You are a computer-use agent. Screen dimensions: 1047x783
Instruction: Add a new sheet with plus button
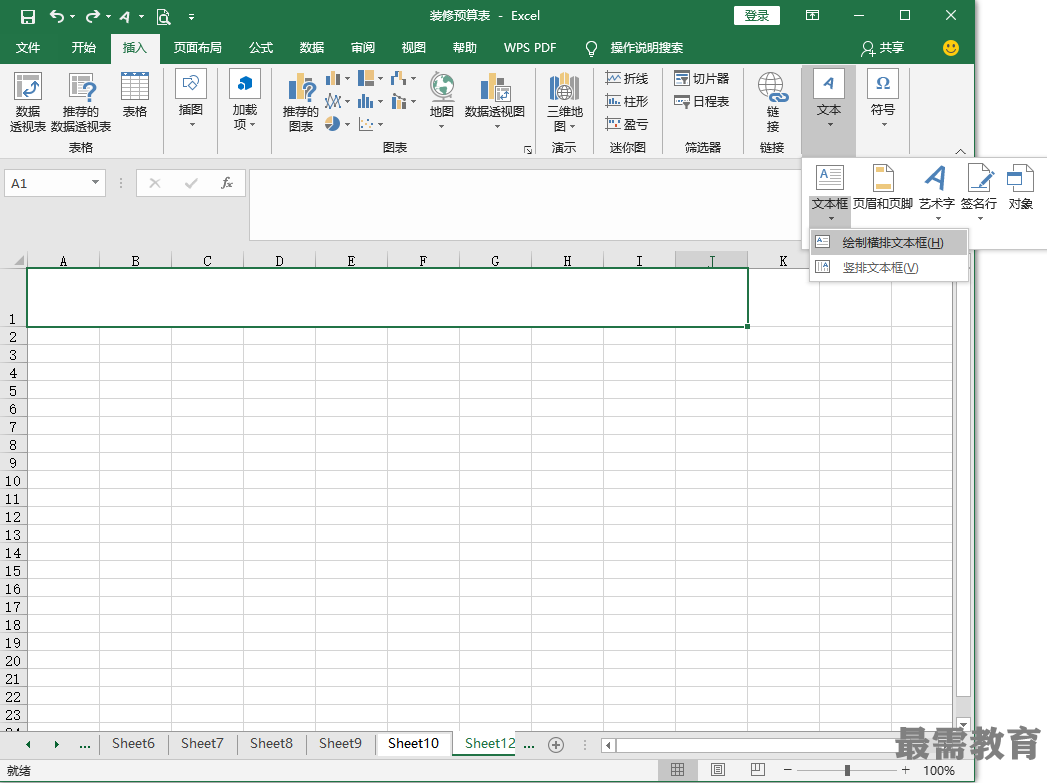coord(556,744)
